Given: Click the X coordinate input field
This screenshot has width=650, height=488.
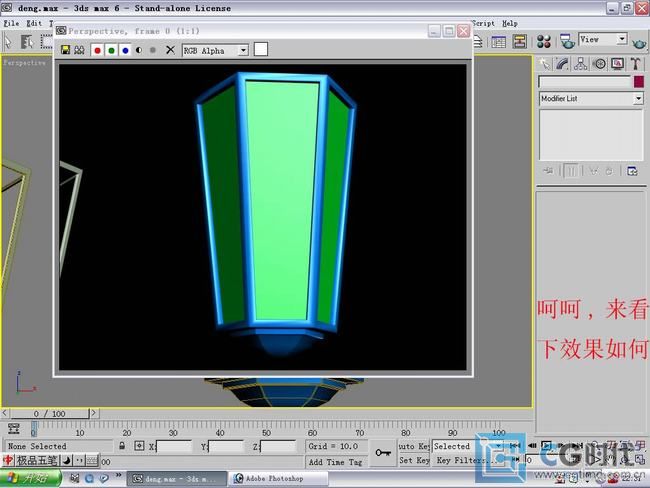Looking at the screenshot, I should (x=174, y=447).
